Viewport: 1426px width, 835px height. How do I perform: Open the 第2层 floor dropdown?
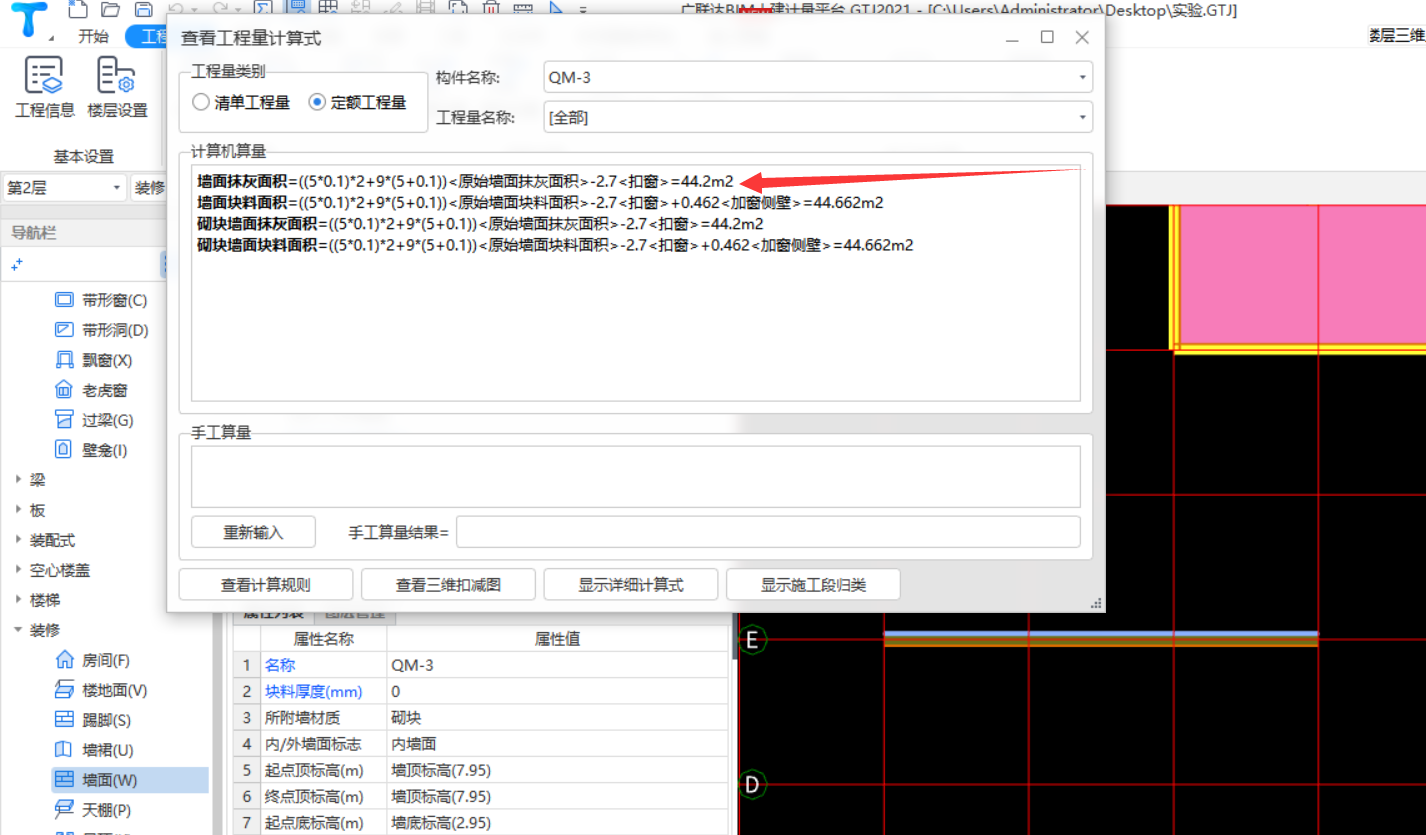pos(64,187)
